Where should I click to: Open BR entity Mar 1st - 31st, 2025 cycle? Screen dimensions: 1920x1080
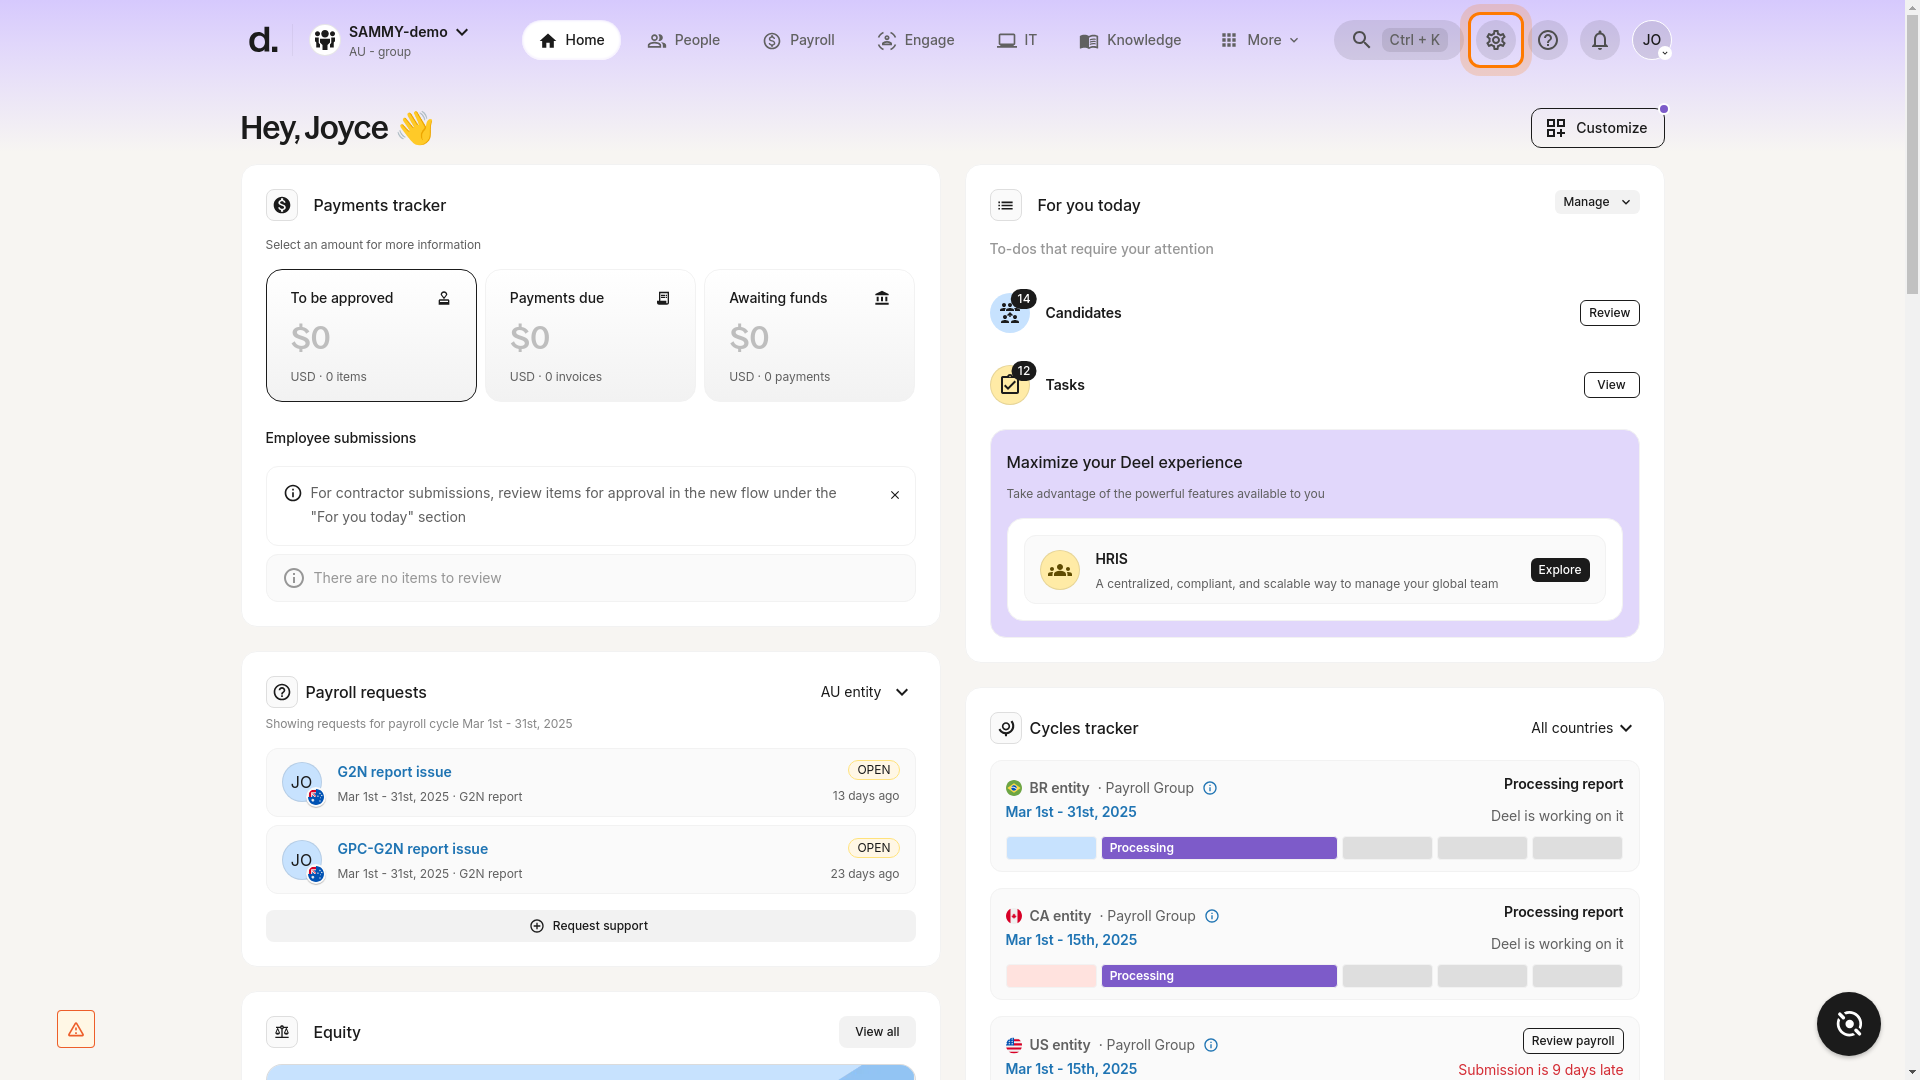tap(1070, 812)
